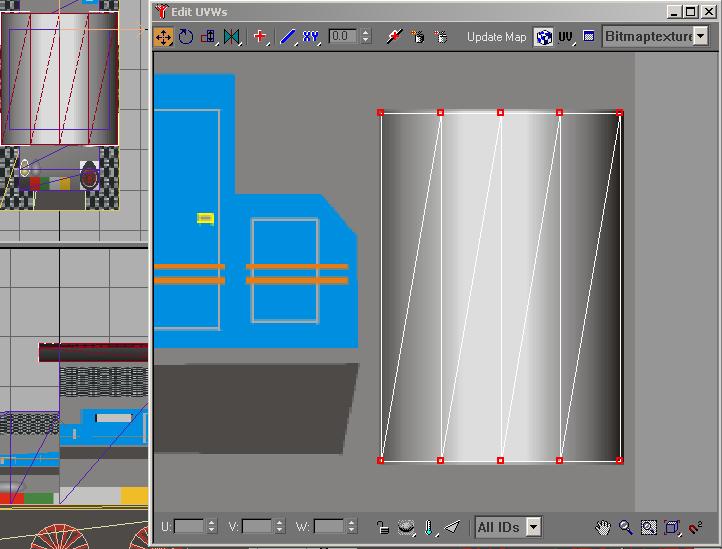Screen dimensions: 722x549
Task: Select the top-right corner UV vertex handle
Action: click(619, 112)
